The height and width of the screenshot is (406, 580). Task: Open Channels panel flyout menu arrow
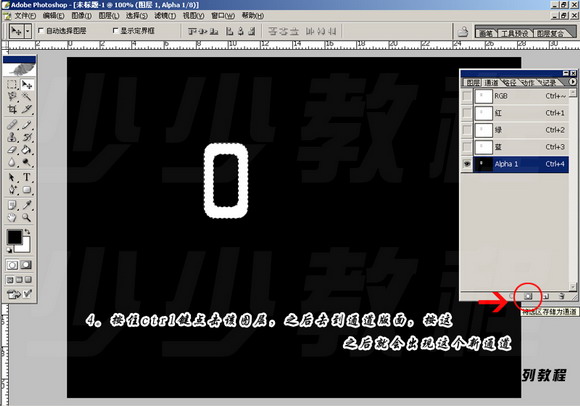572,82
